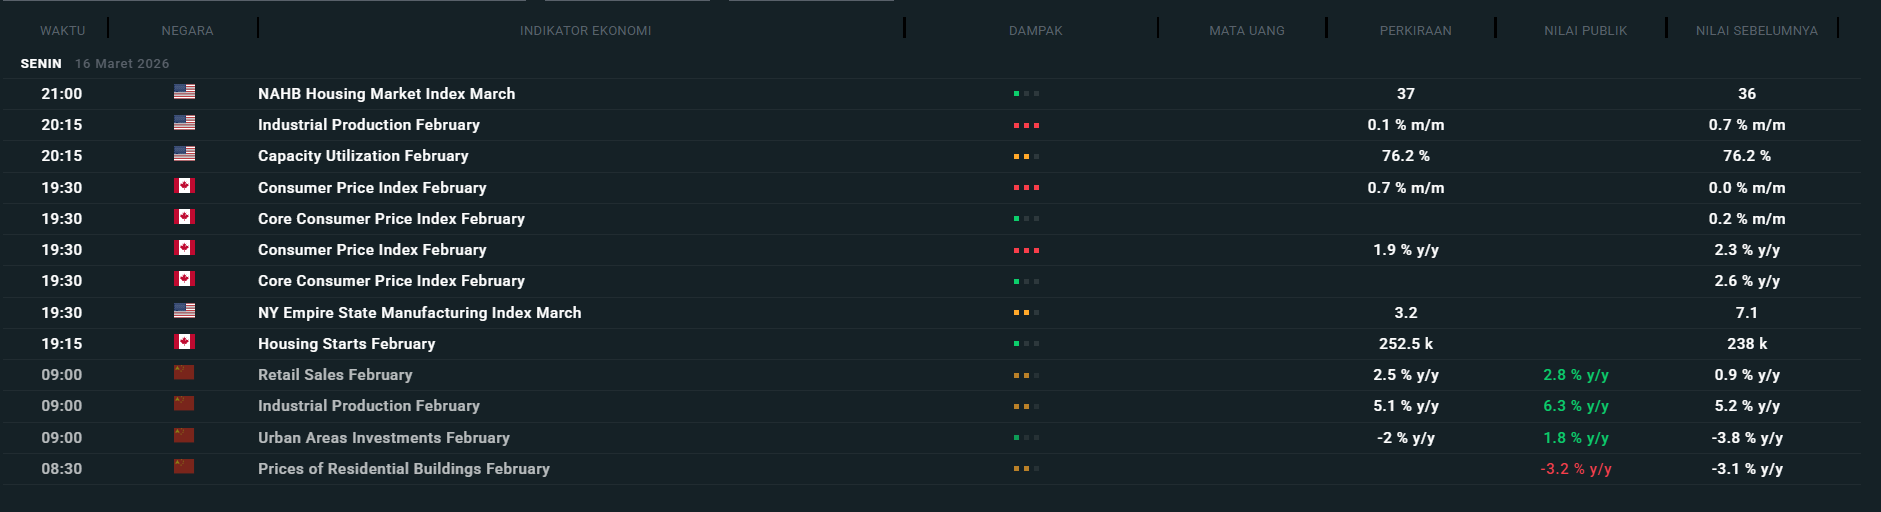Click China flag beside 09:00 Industrial Production
The image size is (1881, 512).
point(184,404)
